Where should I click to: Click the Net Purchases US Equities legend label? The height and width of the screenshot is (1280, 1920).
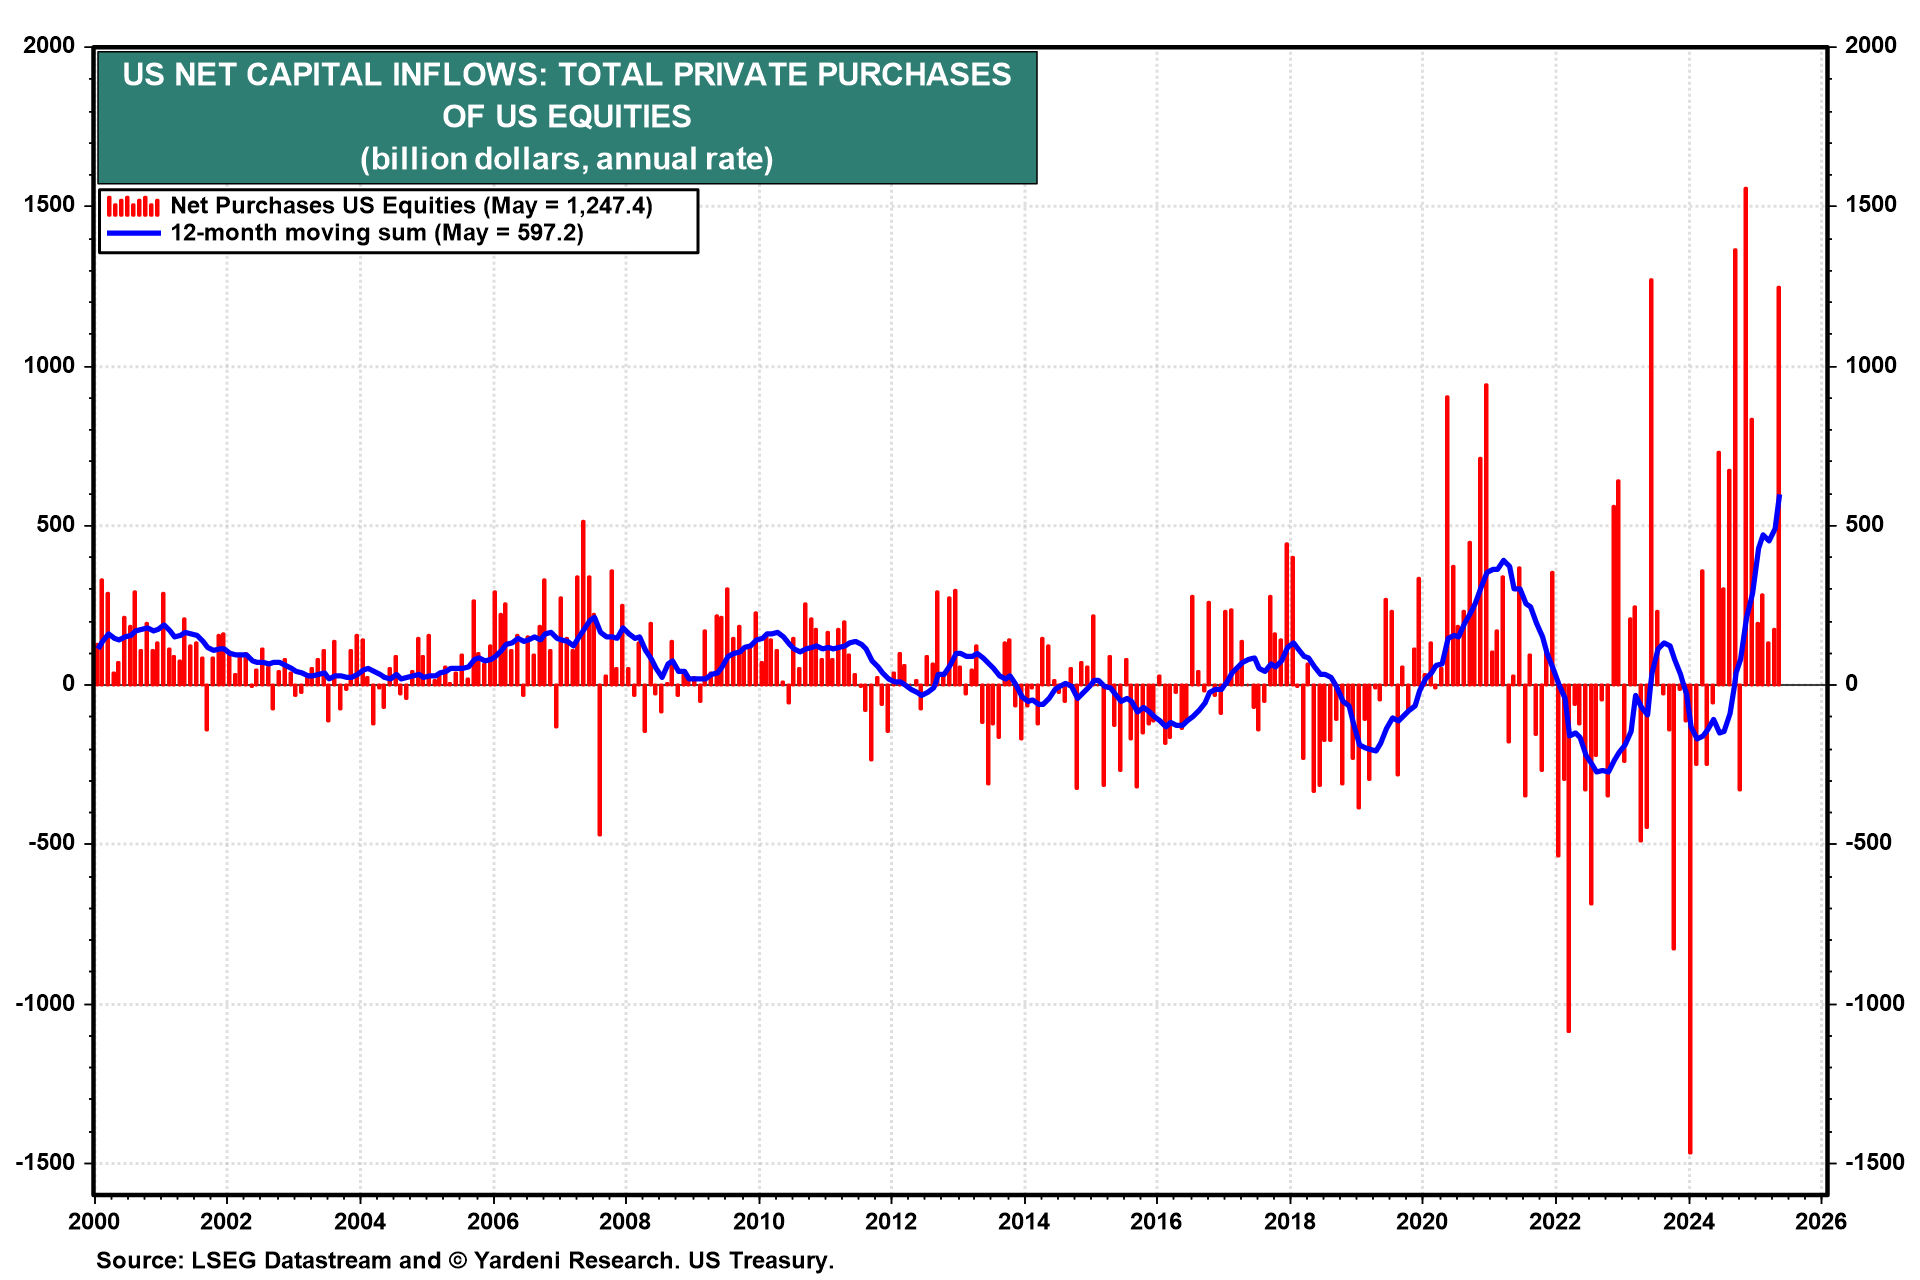click(411, 206)
